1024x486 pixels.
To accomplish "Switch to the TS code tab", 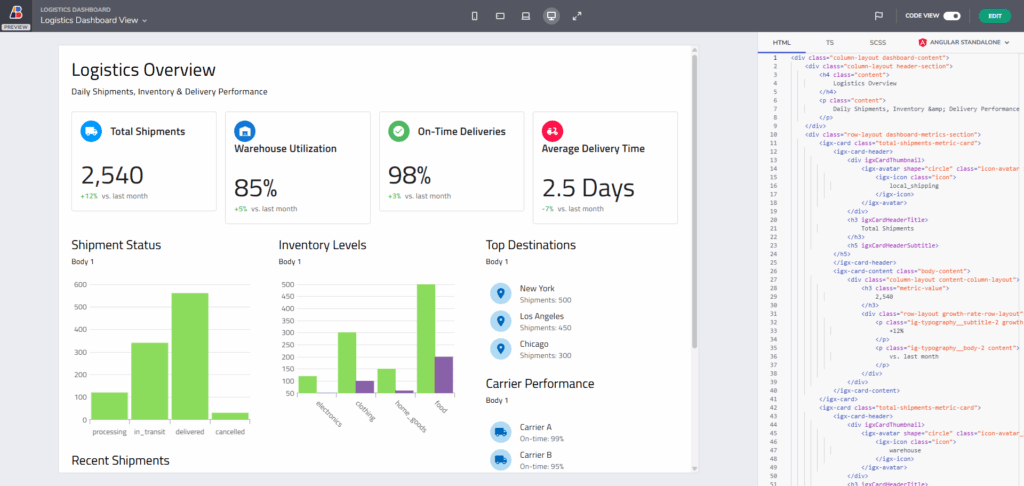I will pyautogui.click(x=830, y=43).
